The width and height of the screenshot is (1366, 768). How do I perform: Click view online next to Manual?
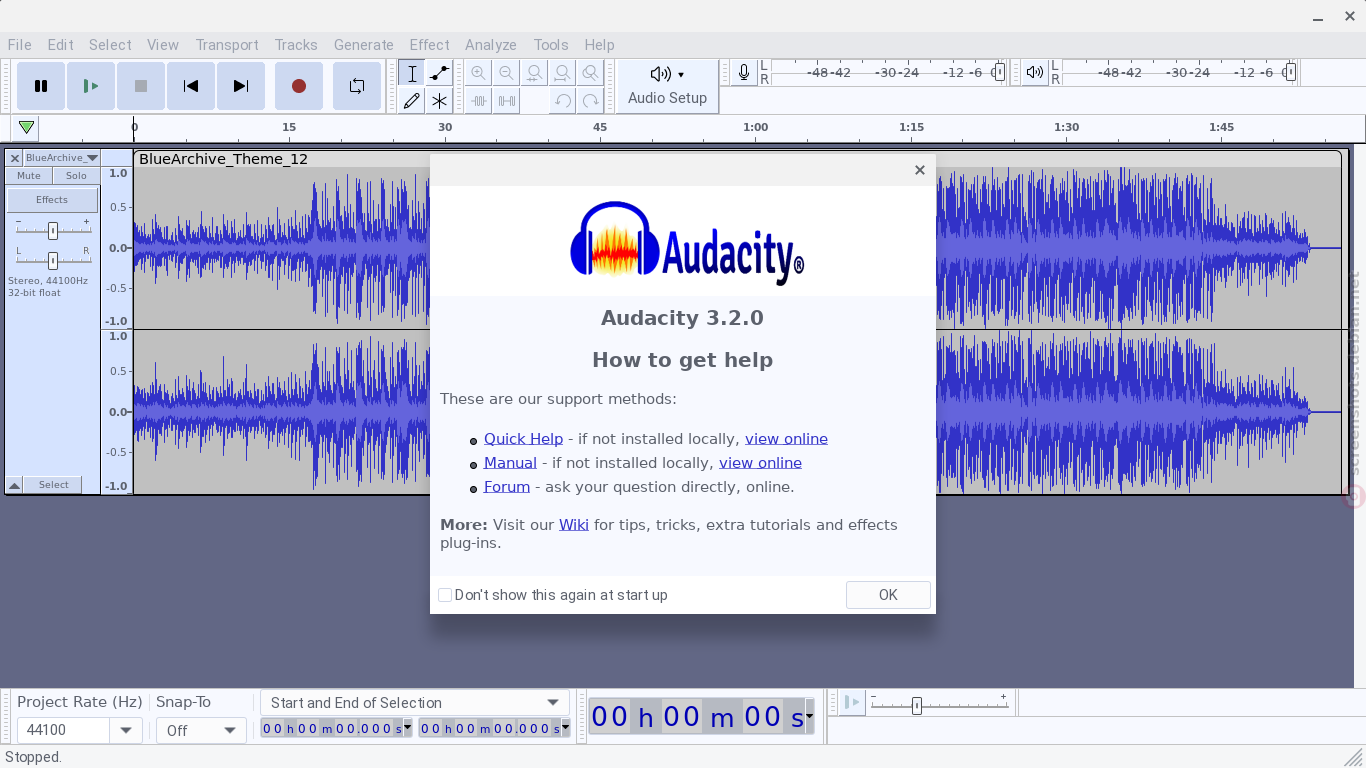click(x=760, y=463)
